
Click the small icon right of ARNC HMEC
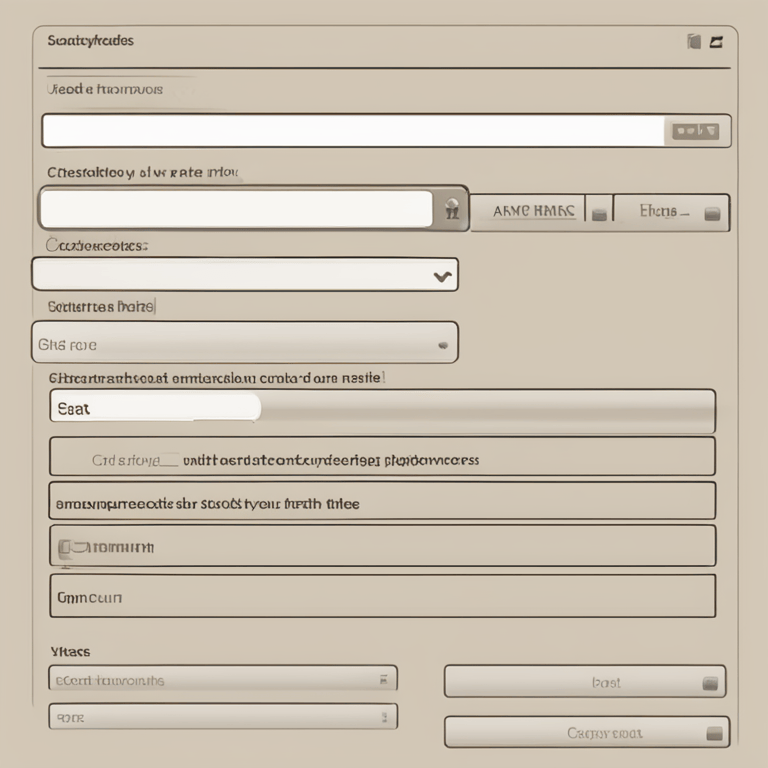tap(599, 212)
